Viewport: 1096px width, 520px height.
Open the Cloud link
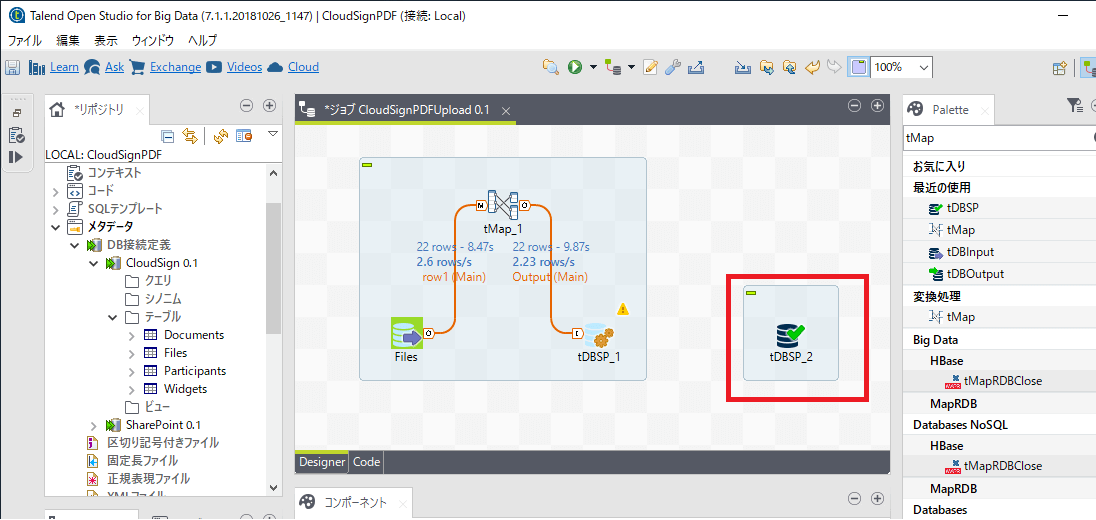(303, 67)
